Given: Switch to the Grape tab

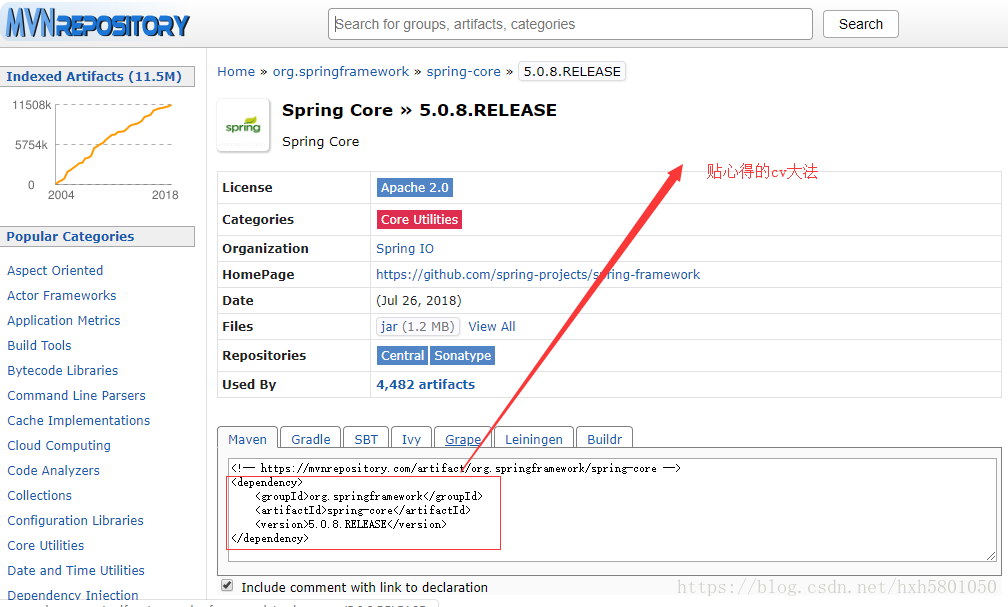Looking at the screenshot, I should coord(463,438).
